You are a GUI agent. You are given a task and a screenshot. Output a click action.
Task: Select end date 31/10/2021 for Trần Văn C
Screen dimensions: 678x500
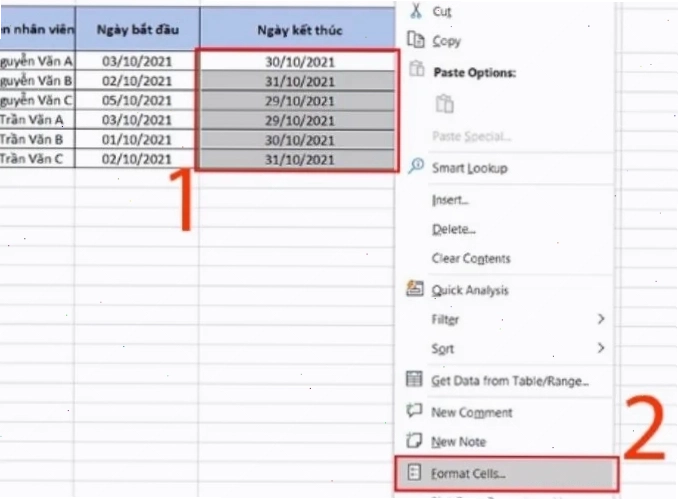[298, 159]
